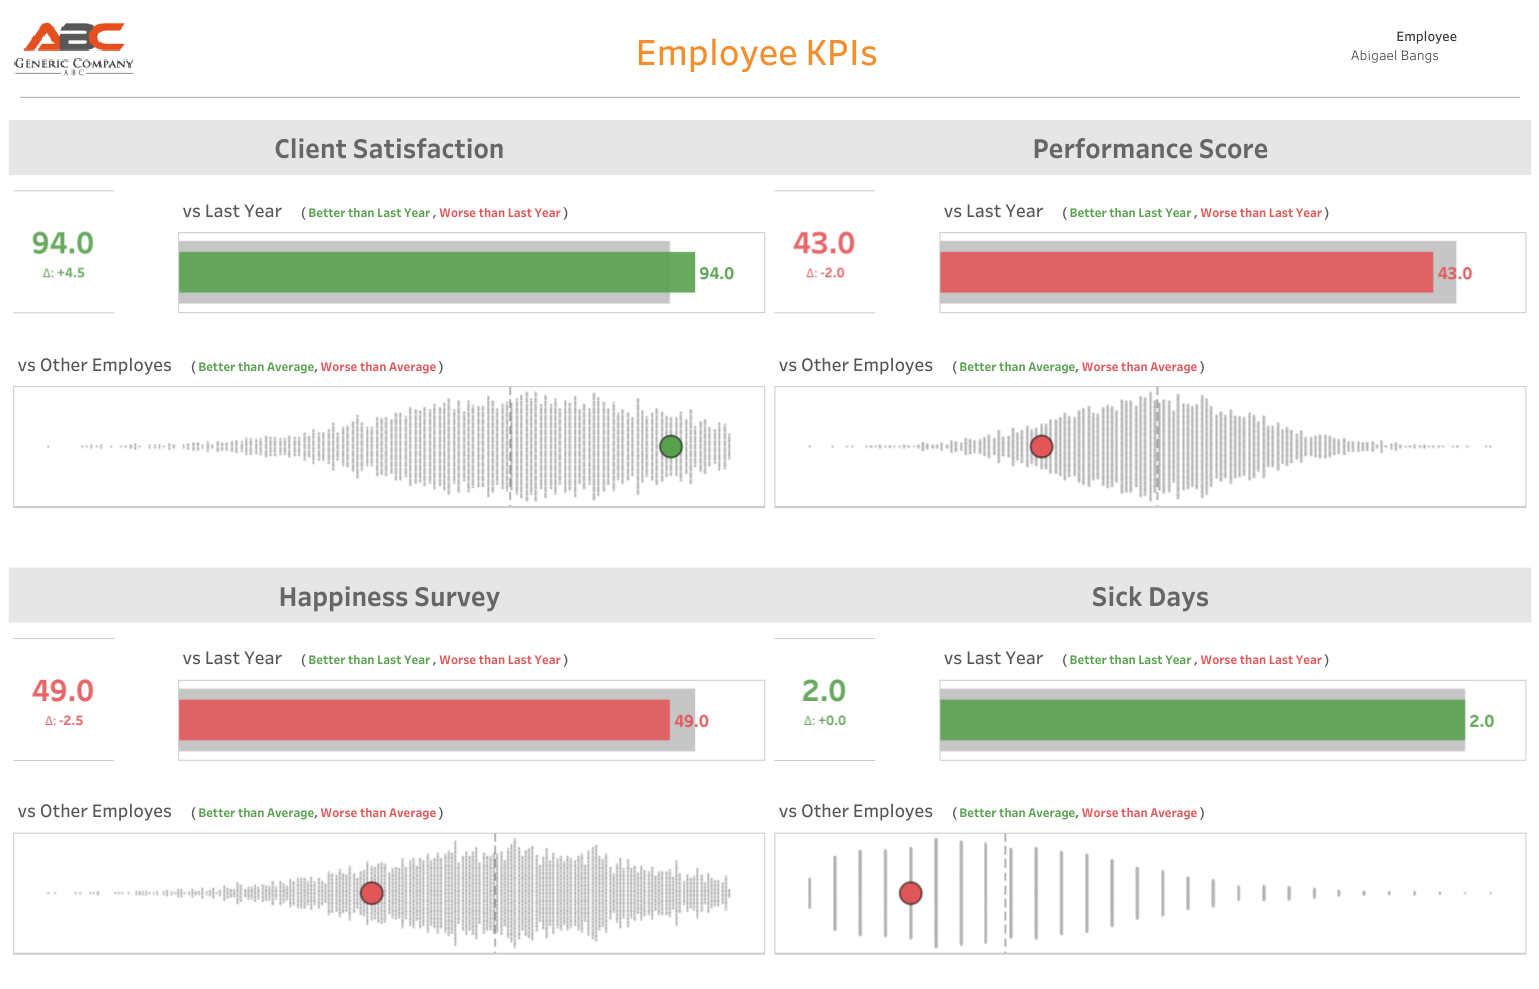Click the red dot in Happiness Survey distribution
The width and height of the screenshot is (1539, 989).
pyautogui.click(x=371, y=893)
